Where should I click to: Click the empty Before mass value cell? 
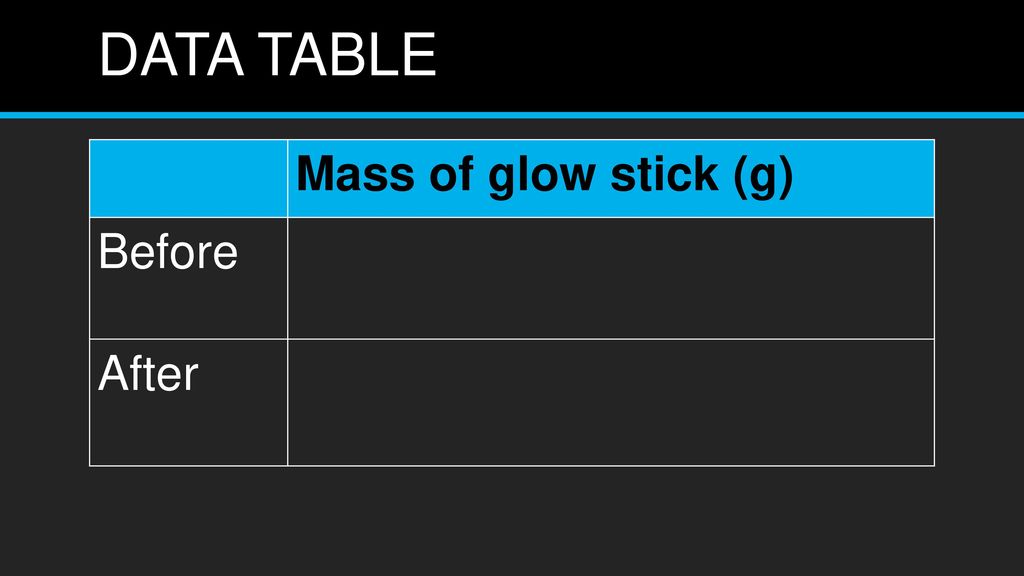(611, 278)
